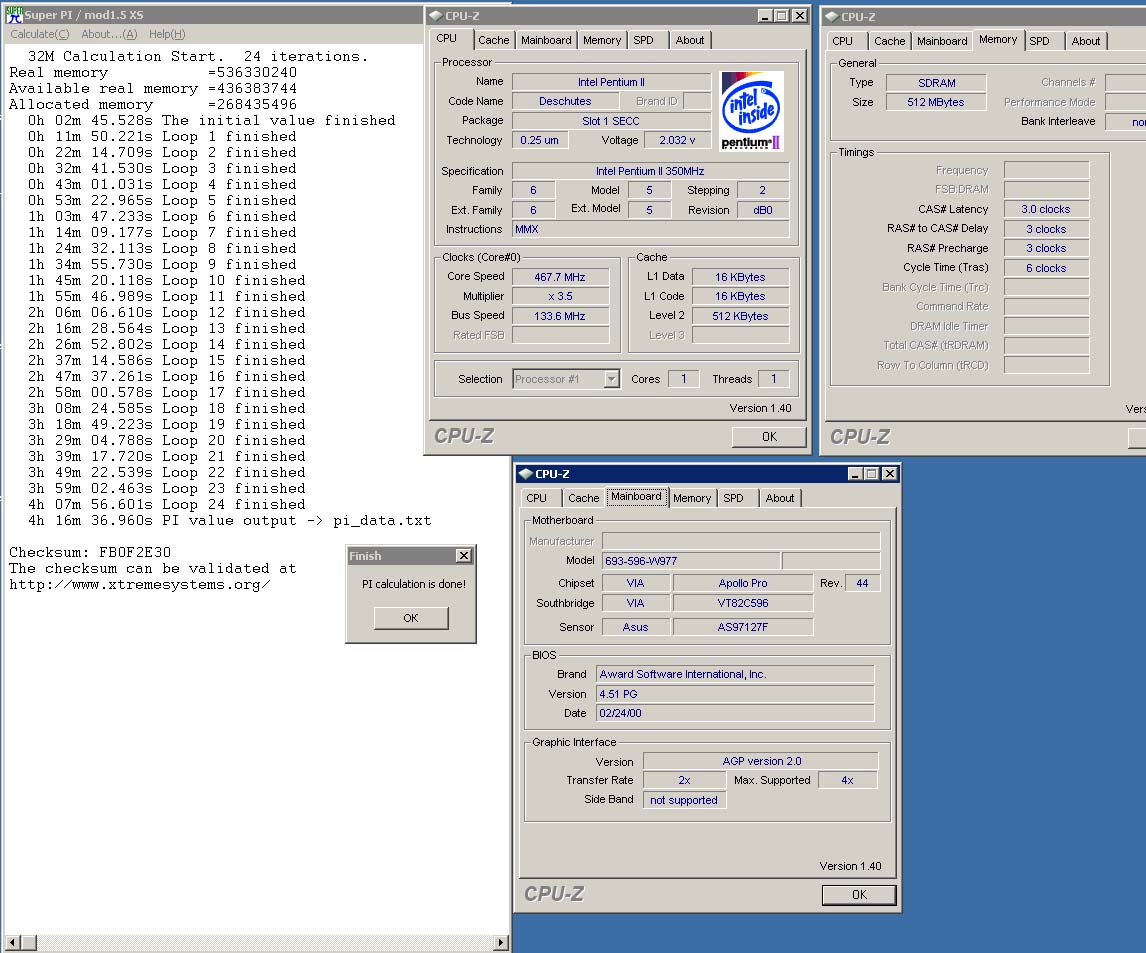Viewport: 1146px width, 953px height.
Task: Click the Voltage 2.032 v field
Action: click(x=677, y=140)
